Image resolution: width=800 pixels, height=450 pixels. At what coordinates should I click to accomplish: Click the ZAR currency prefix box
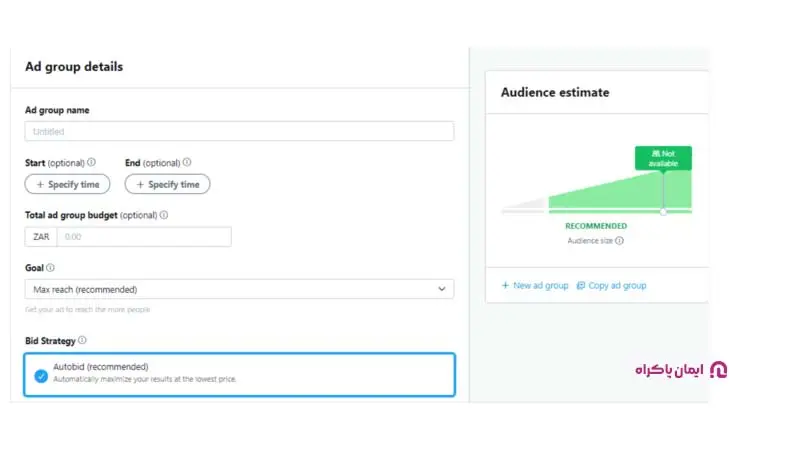pyautogui.click(x=41, y=237)
